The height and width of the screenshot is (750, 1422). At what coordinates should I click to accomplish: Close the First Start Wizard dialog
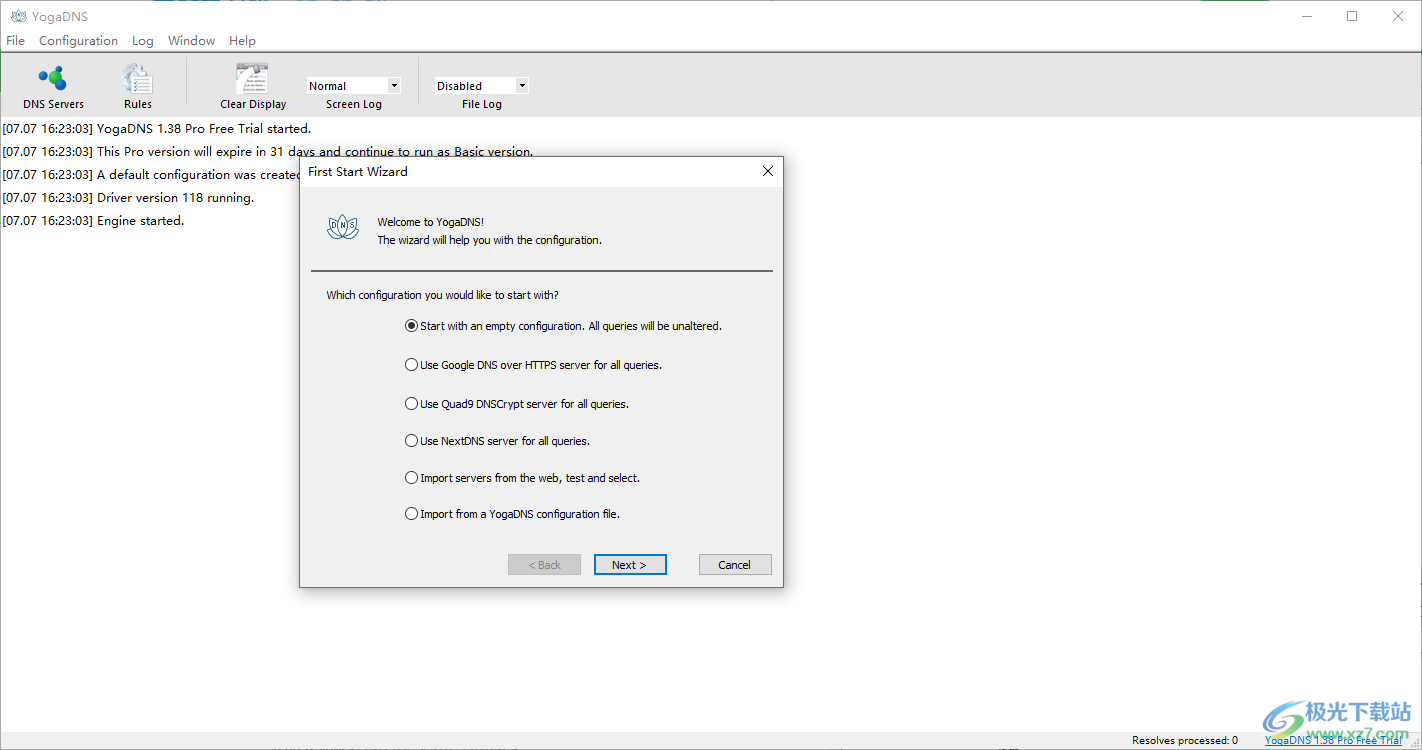point(768,171)
